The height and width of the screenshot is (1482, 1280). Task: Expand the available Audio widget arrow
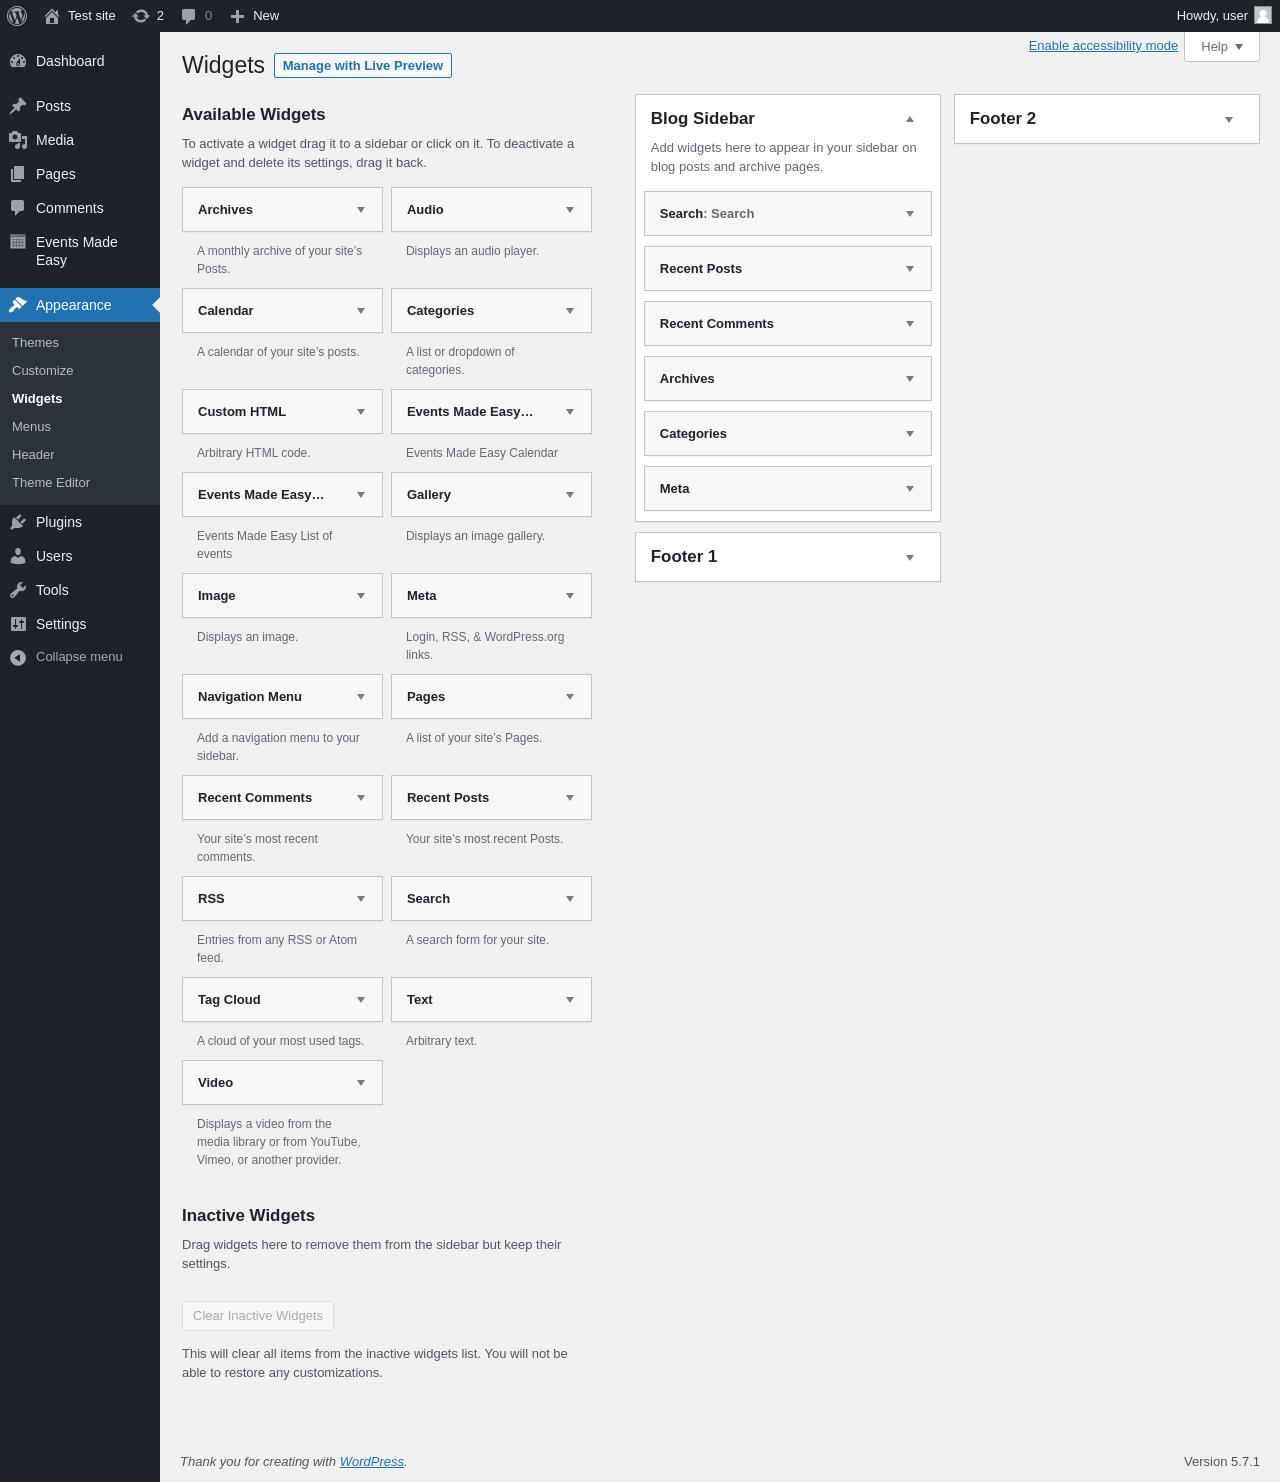click(570, 210)
